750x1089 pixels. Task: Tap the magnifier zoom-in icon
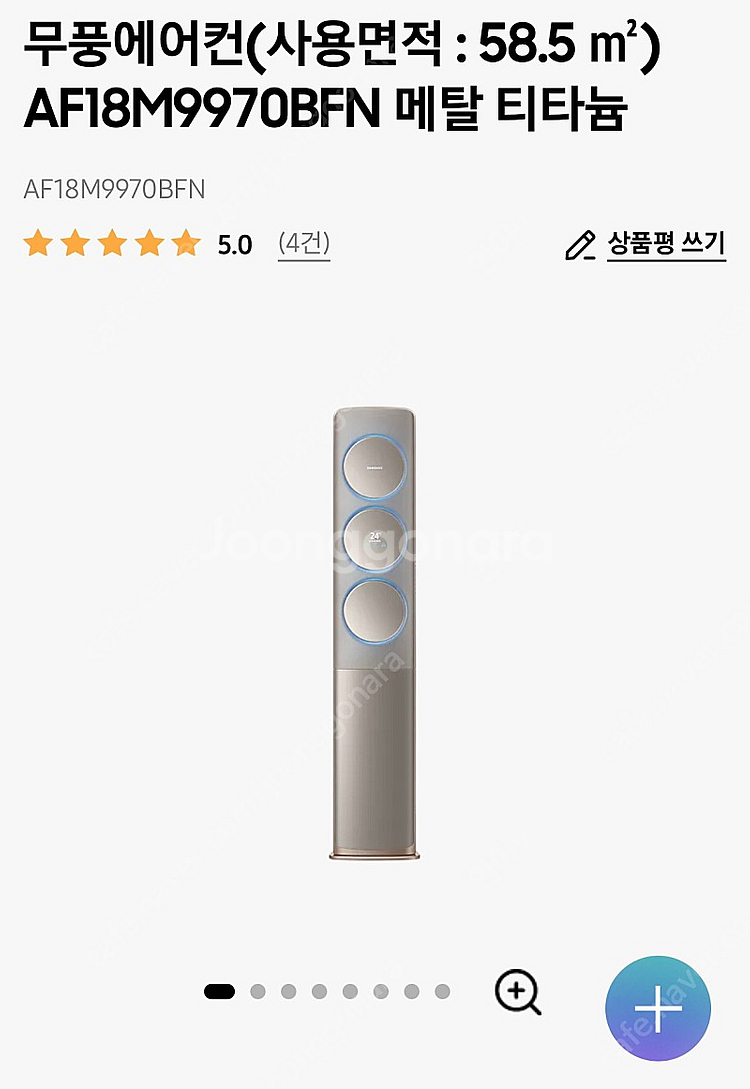coord(517,992)
